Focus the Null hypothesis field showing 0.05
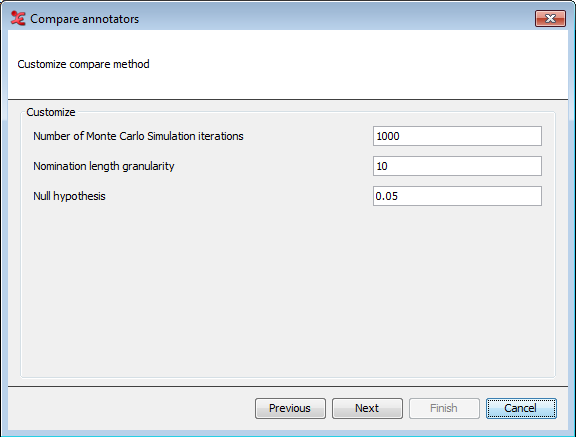This screenshot has height=437, width=576. 457,196
